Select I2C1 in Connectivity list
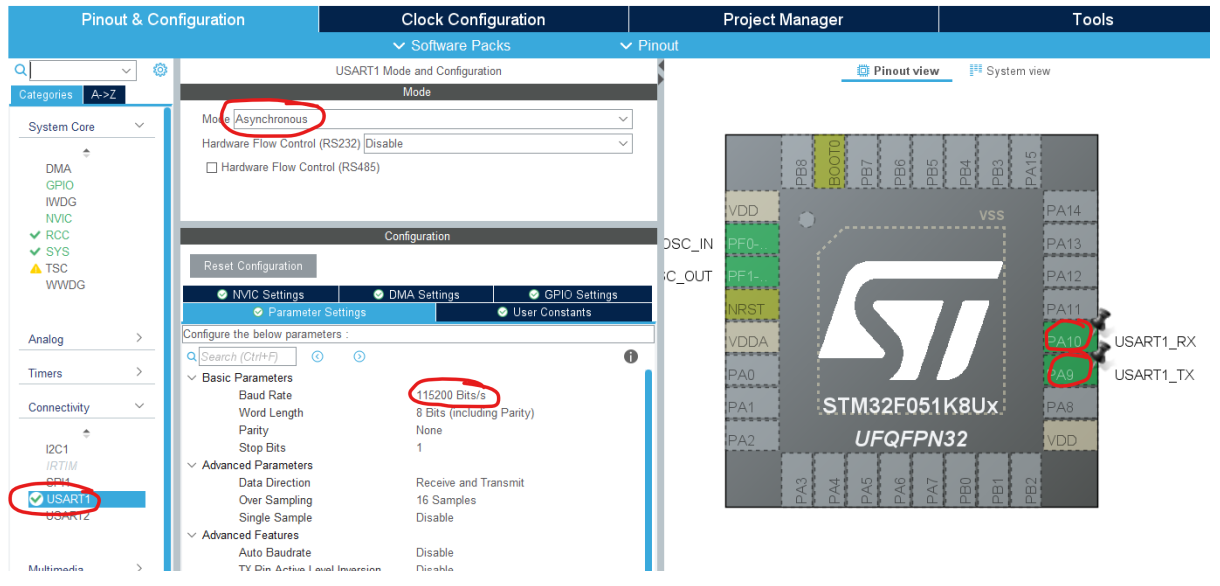Screen dimensions: 1220x586 pyautogui.click(x=57, y=449)
